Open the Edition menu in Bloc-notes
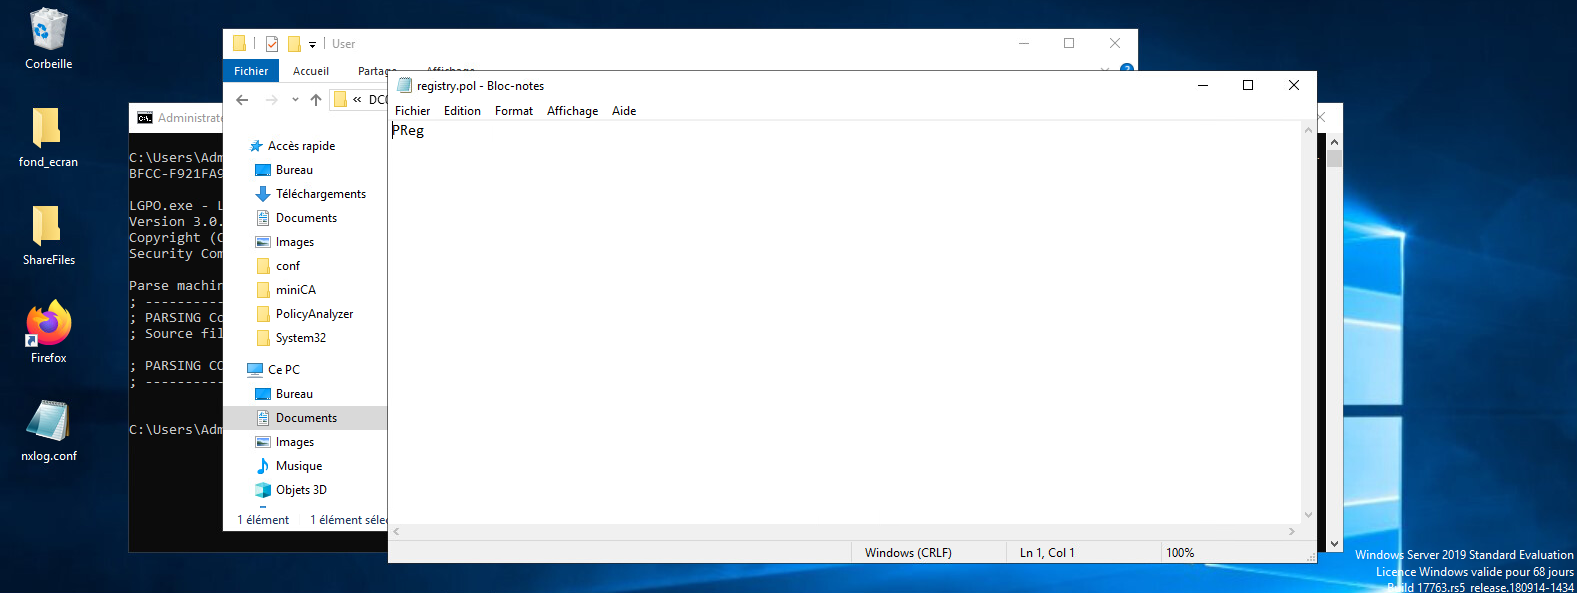The height and width of the screenshot is (593, 1577). click(462, 111)
